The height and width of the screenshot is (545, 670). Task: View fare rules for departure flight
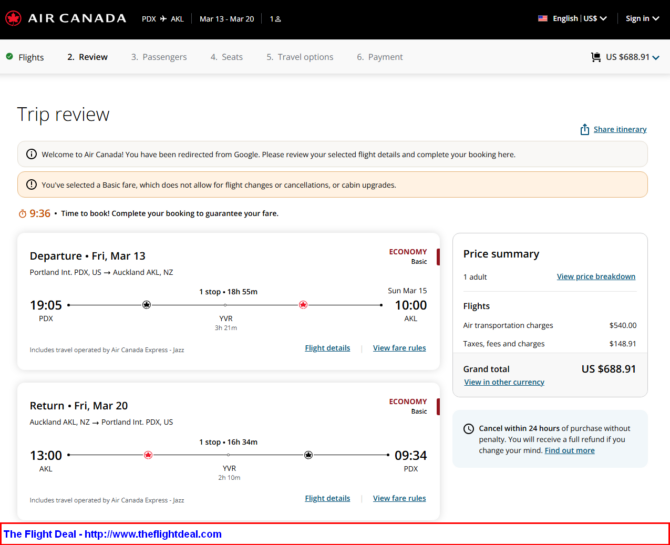click(x=399, y=348)
